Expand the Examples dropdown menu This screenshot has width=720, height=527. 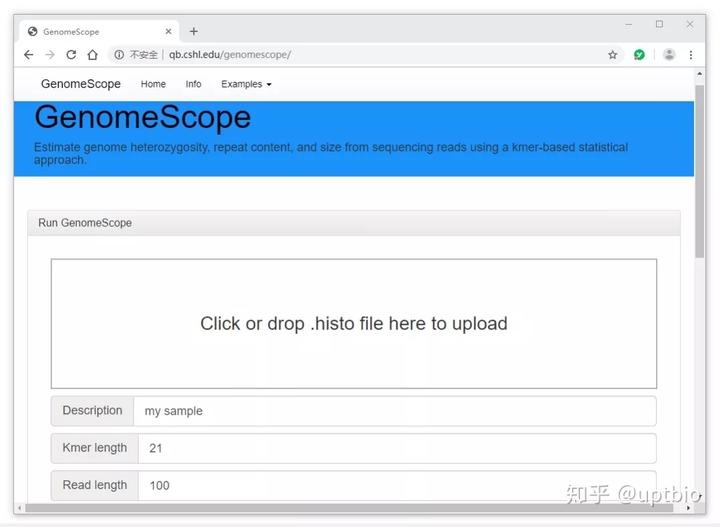click(246, 84)
